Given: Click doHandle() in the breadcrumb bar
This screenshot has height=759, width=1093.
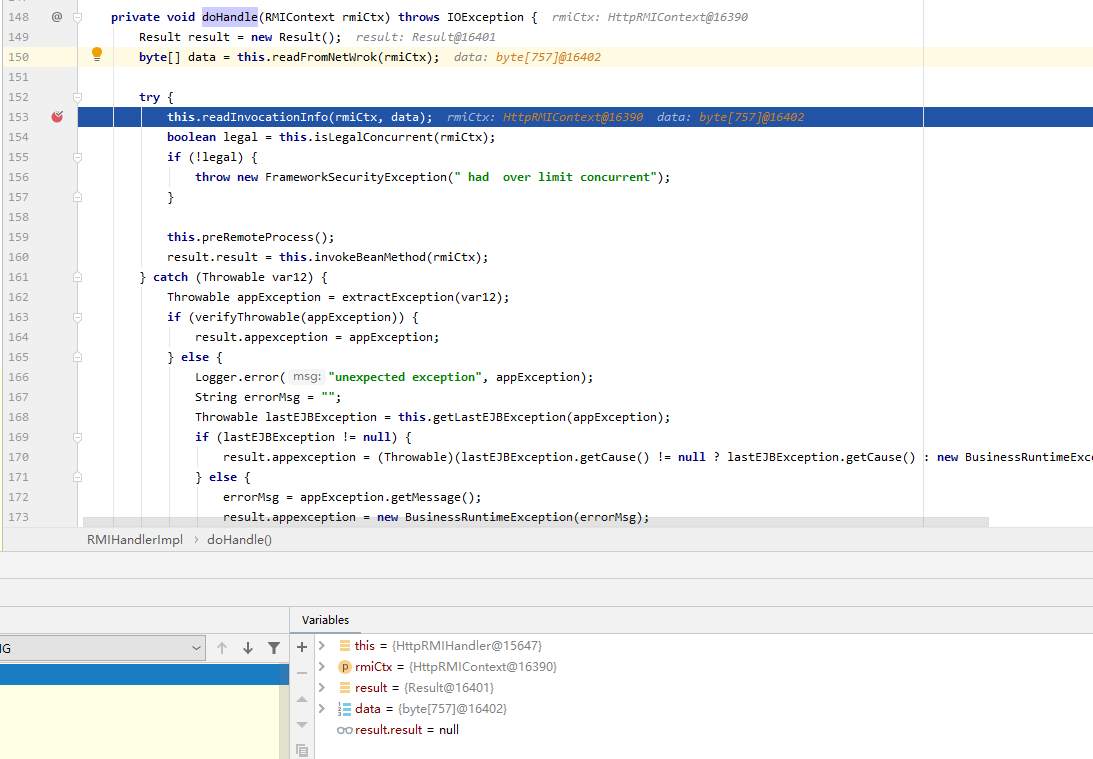Looking at the screenshot, I should tap(239, 539).
